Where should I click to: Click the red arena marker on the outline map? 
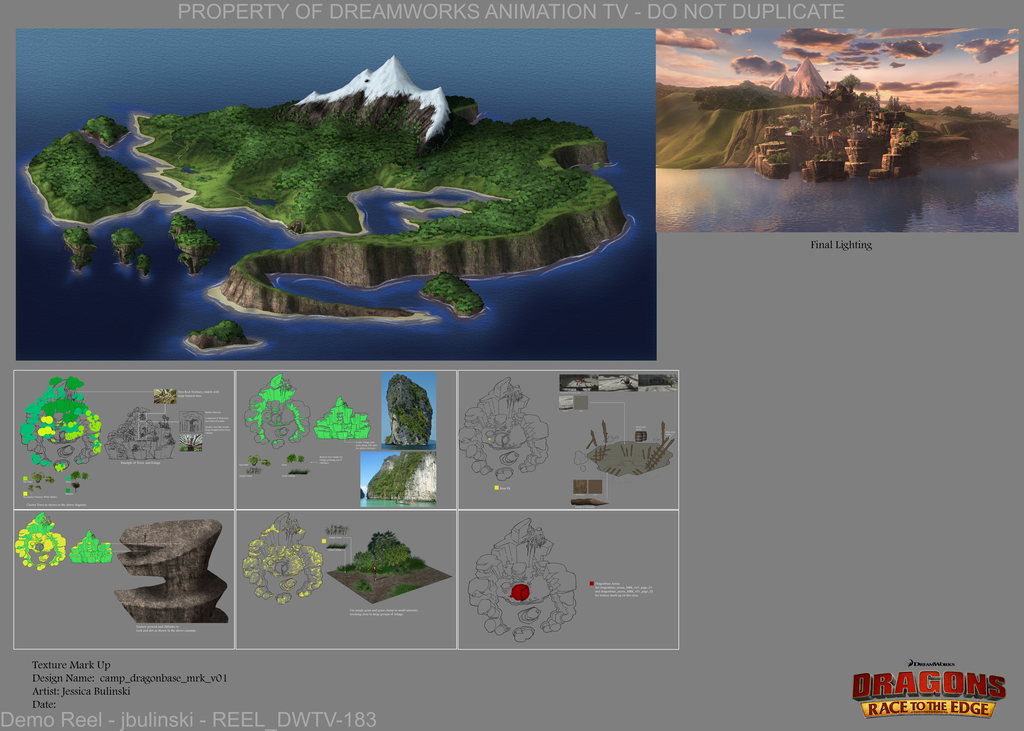tap(520, 592)
